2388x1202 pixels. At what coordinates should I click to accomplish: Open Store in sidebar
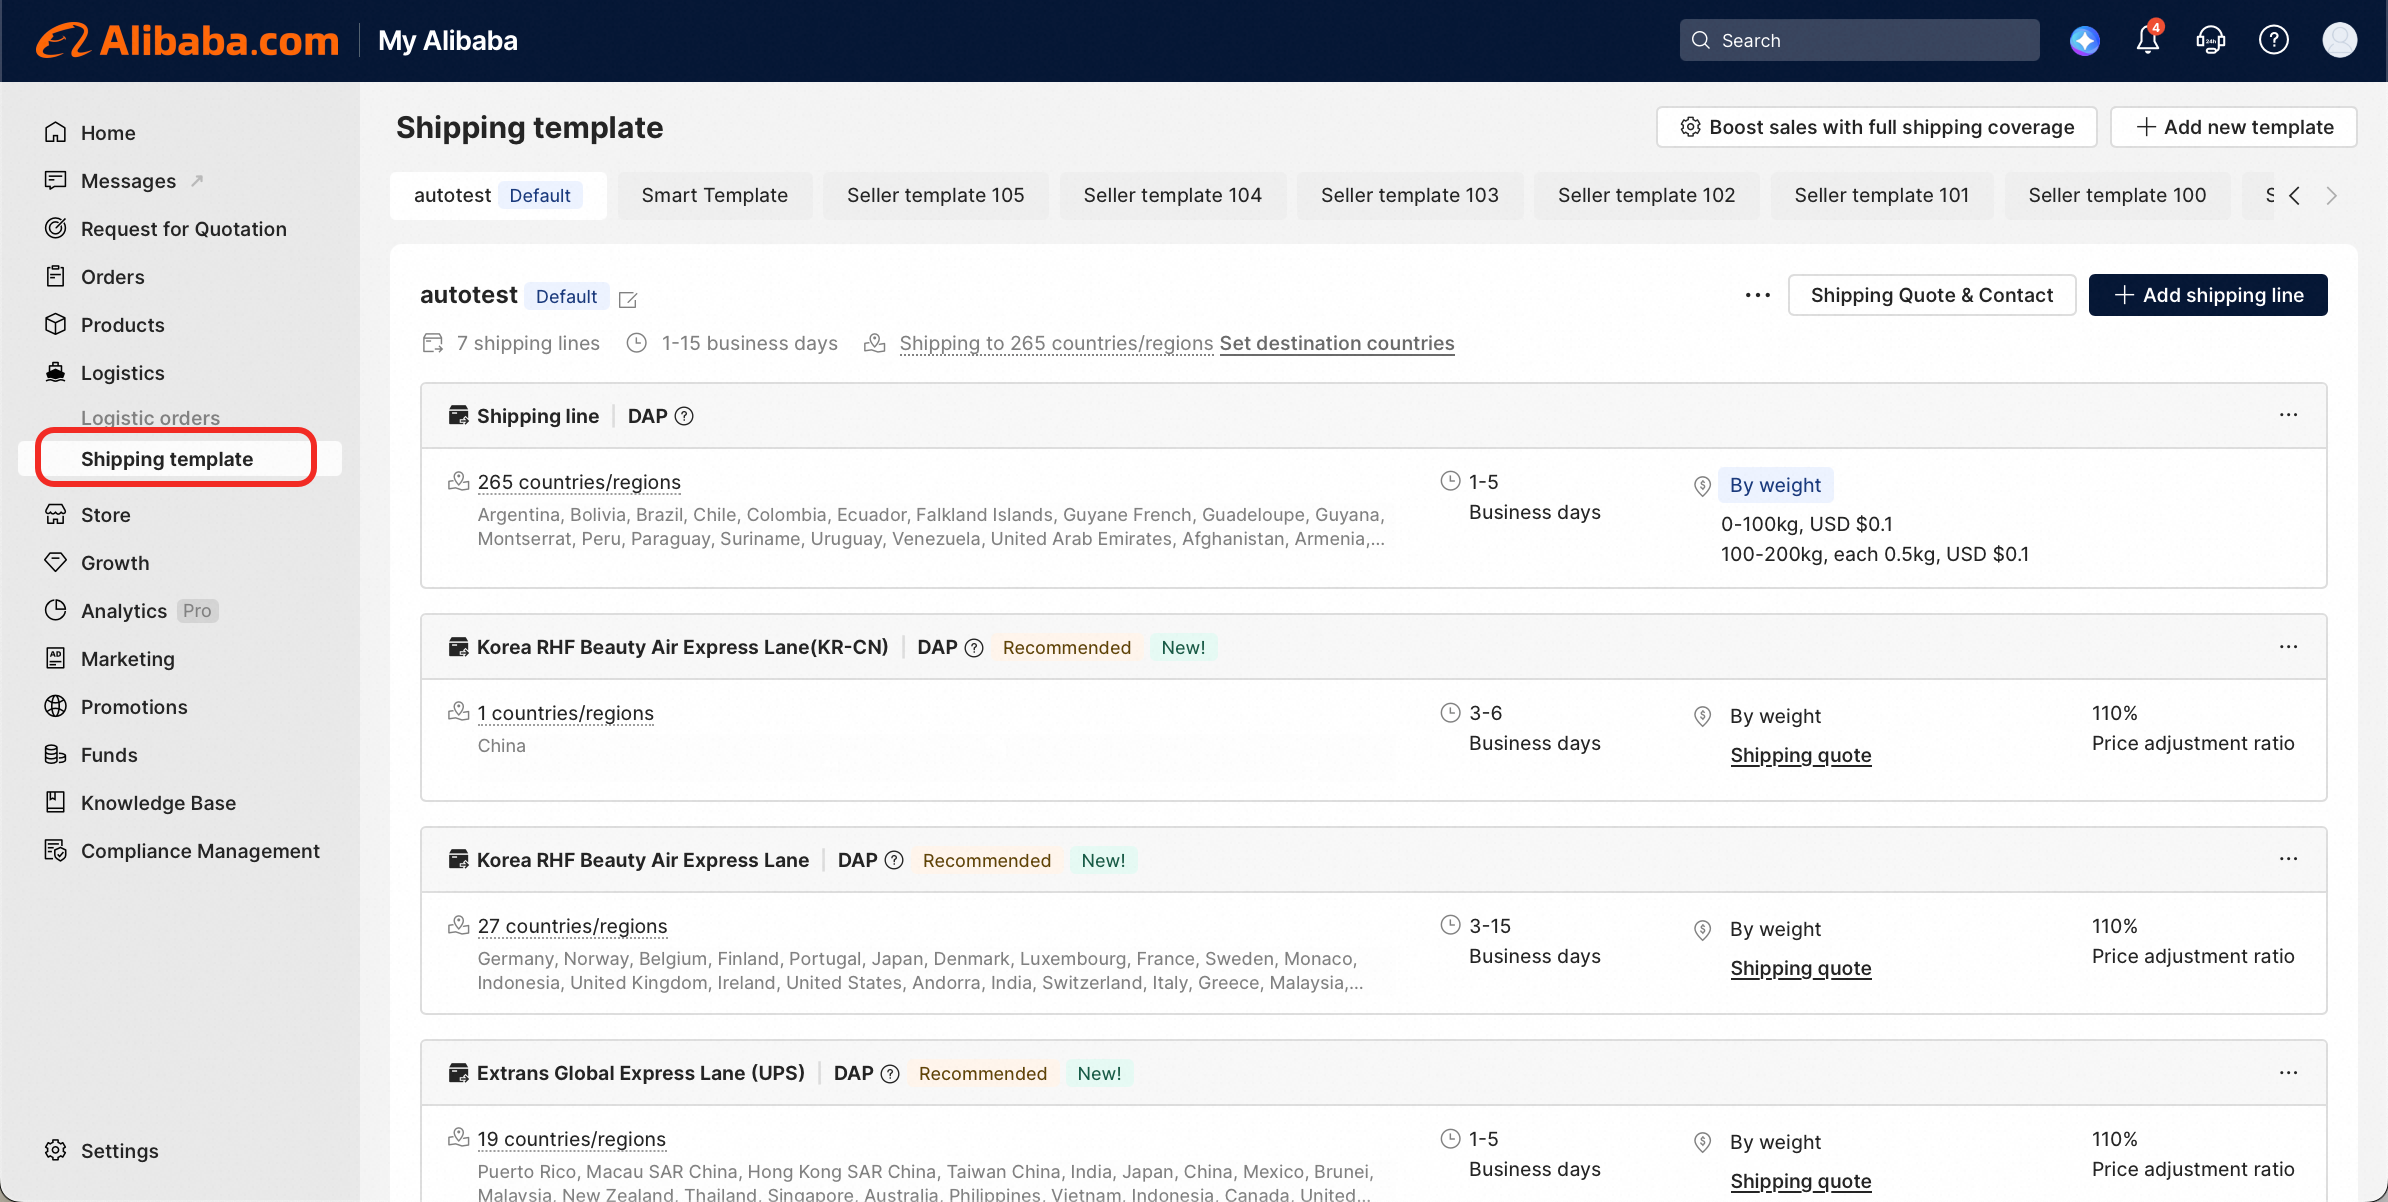coord(106,515)
